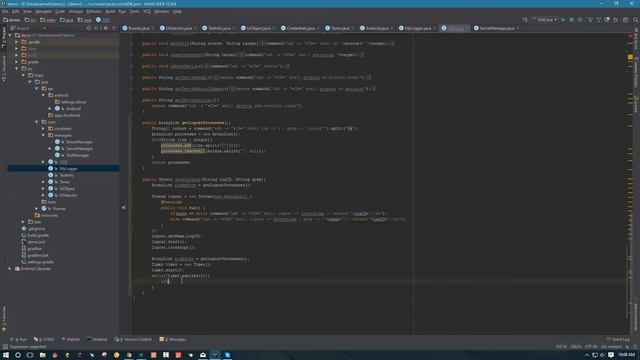This screenshot has height=360, width=640.
Task: Open the run configuration dropdown
Action: 545,20
